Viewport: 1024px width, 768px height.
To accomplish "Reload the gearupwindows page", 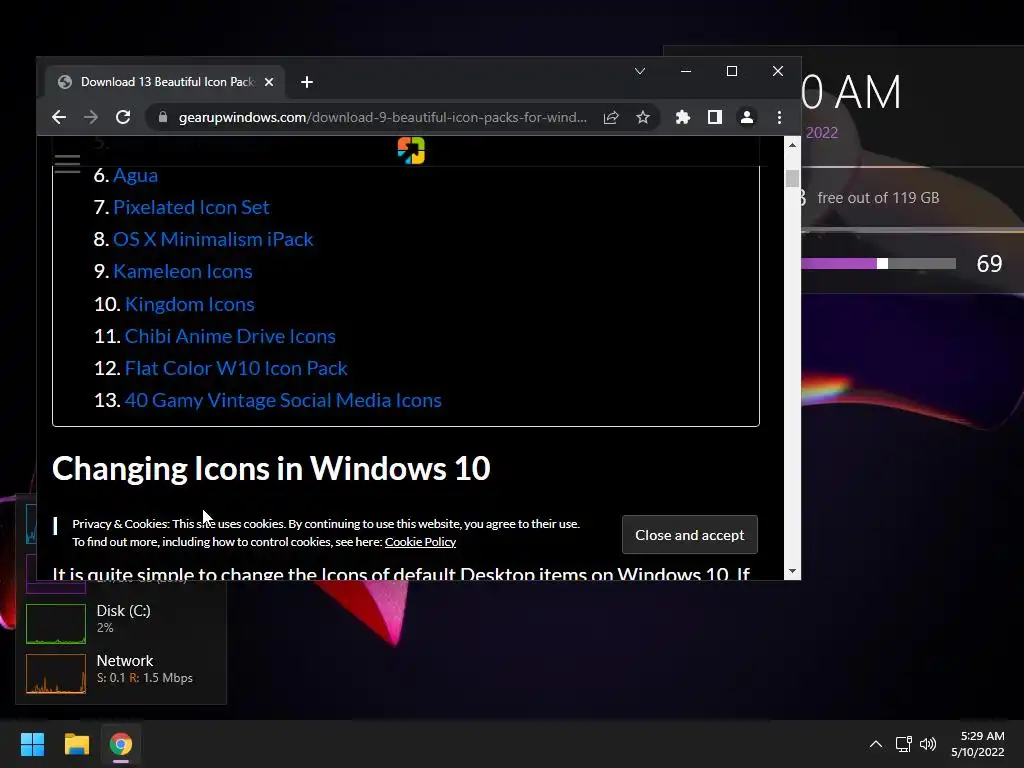I will [x=123, y=118].
